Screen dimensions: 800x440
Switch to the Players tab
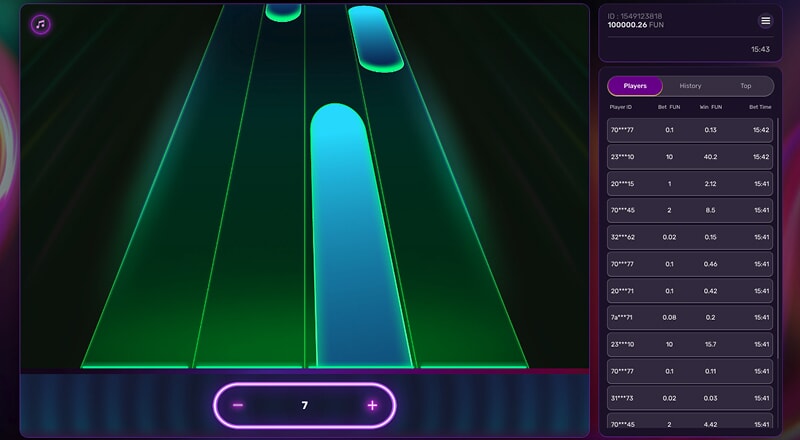pos(635,86)
